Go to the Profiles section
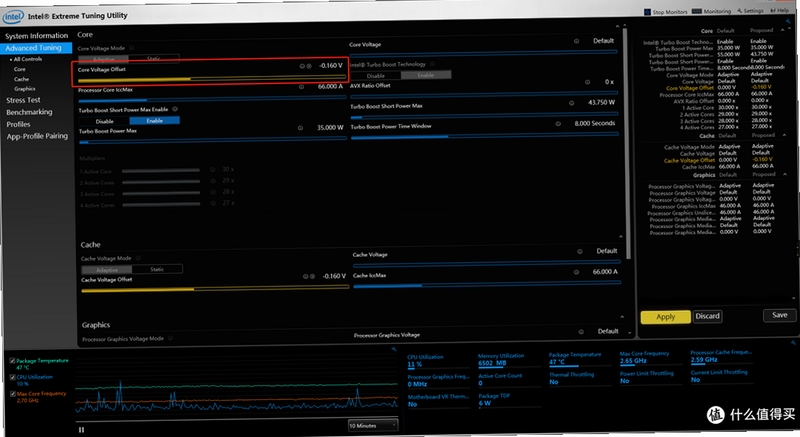The image size is (800, 437). [18, 124]
